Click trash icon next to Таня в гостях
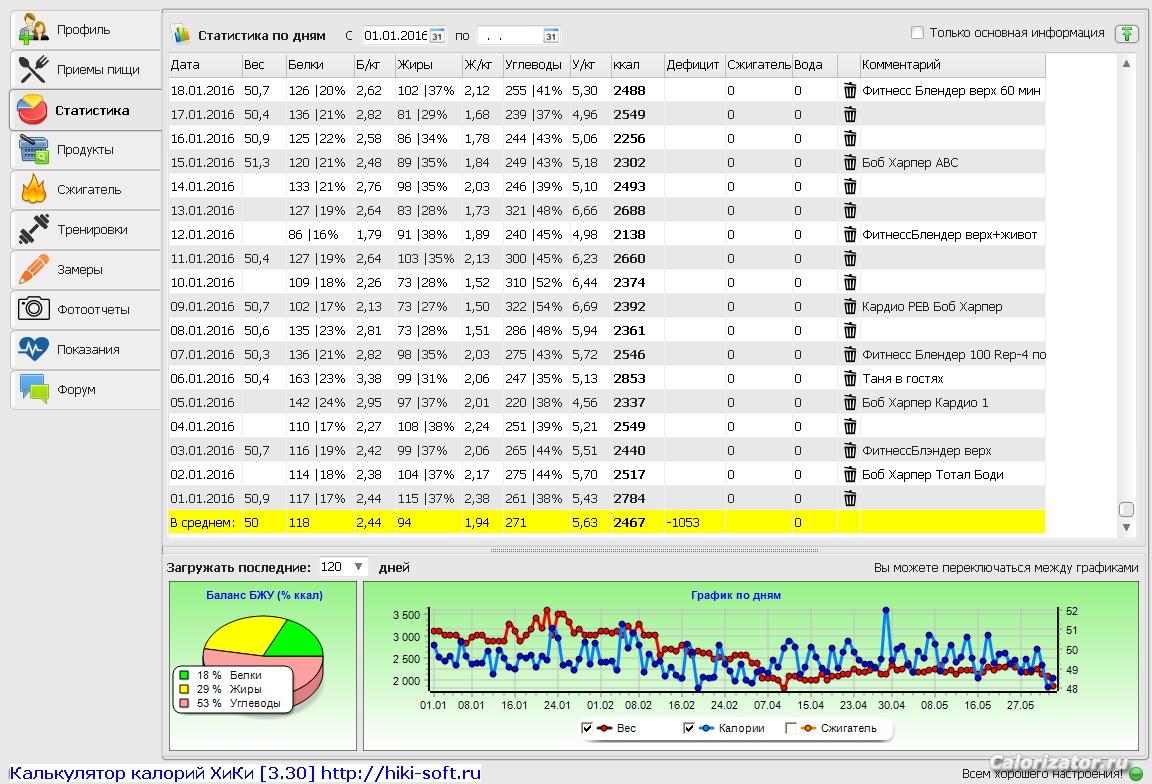 [849, 378]
